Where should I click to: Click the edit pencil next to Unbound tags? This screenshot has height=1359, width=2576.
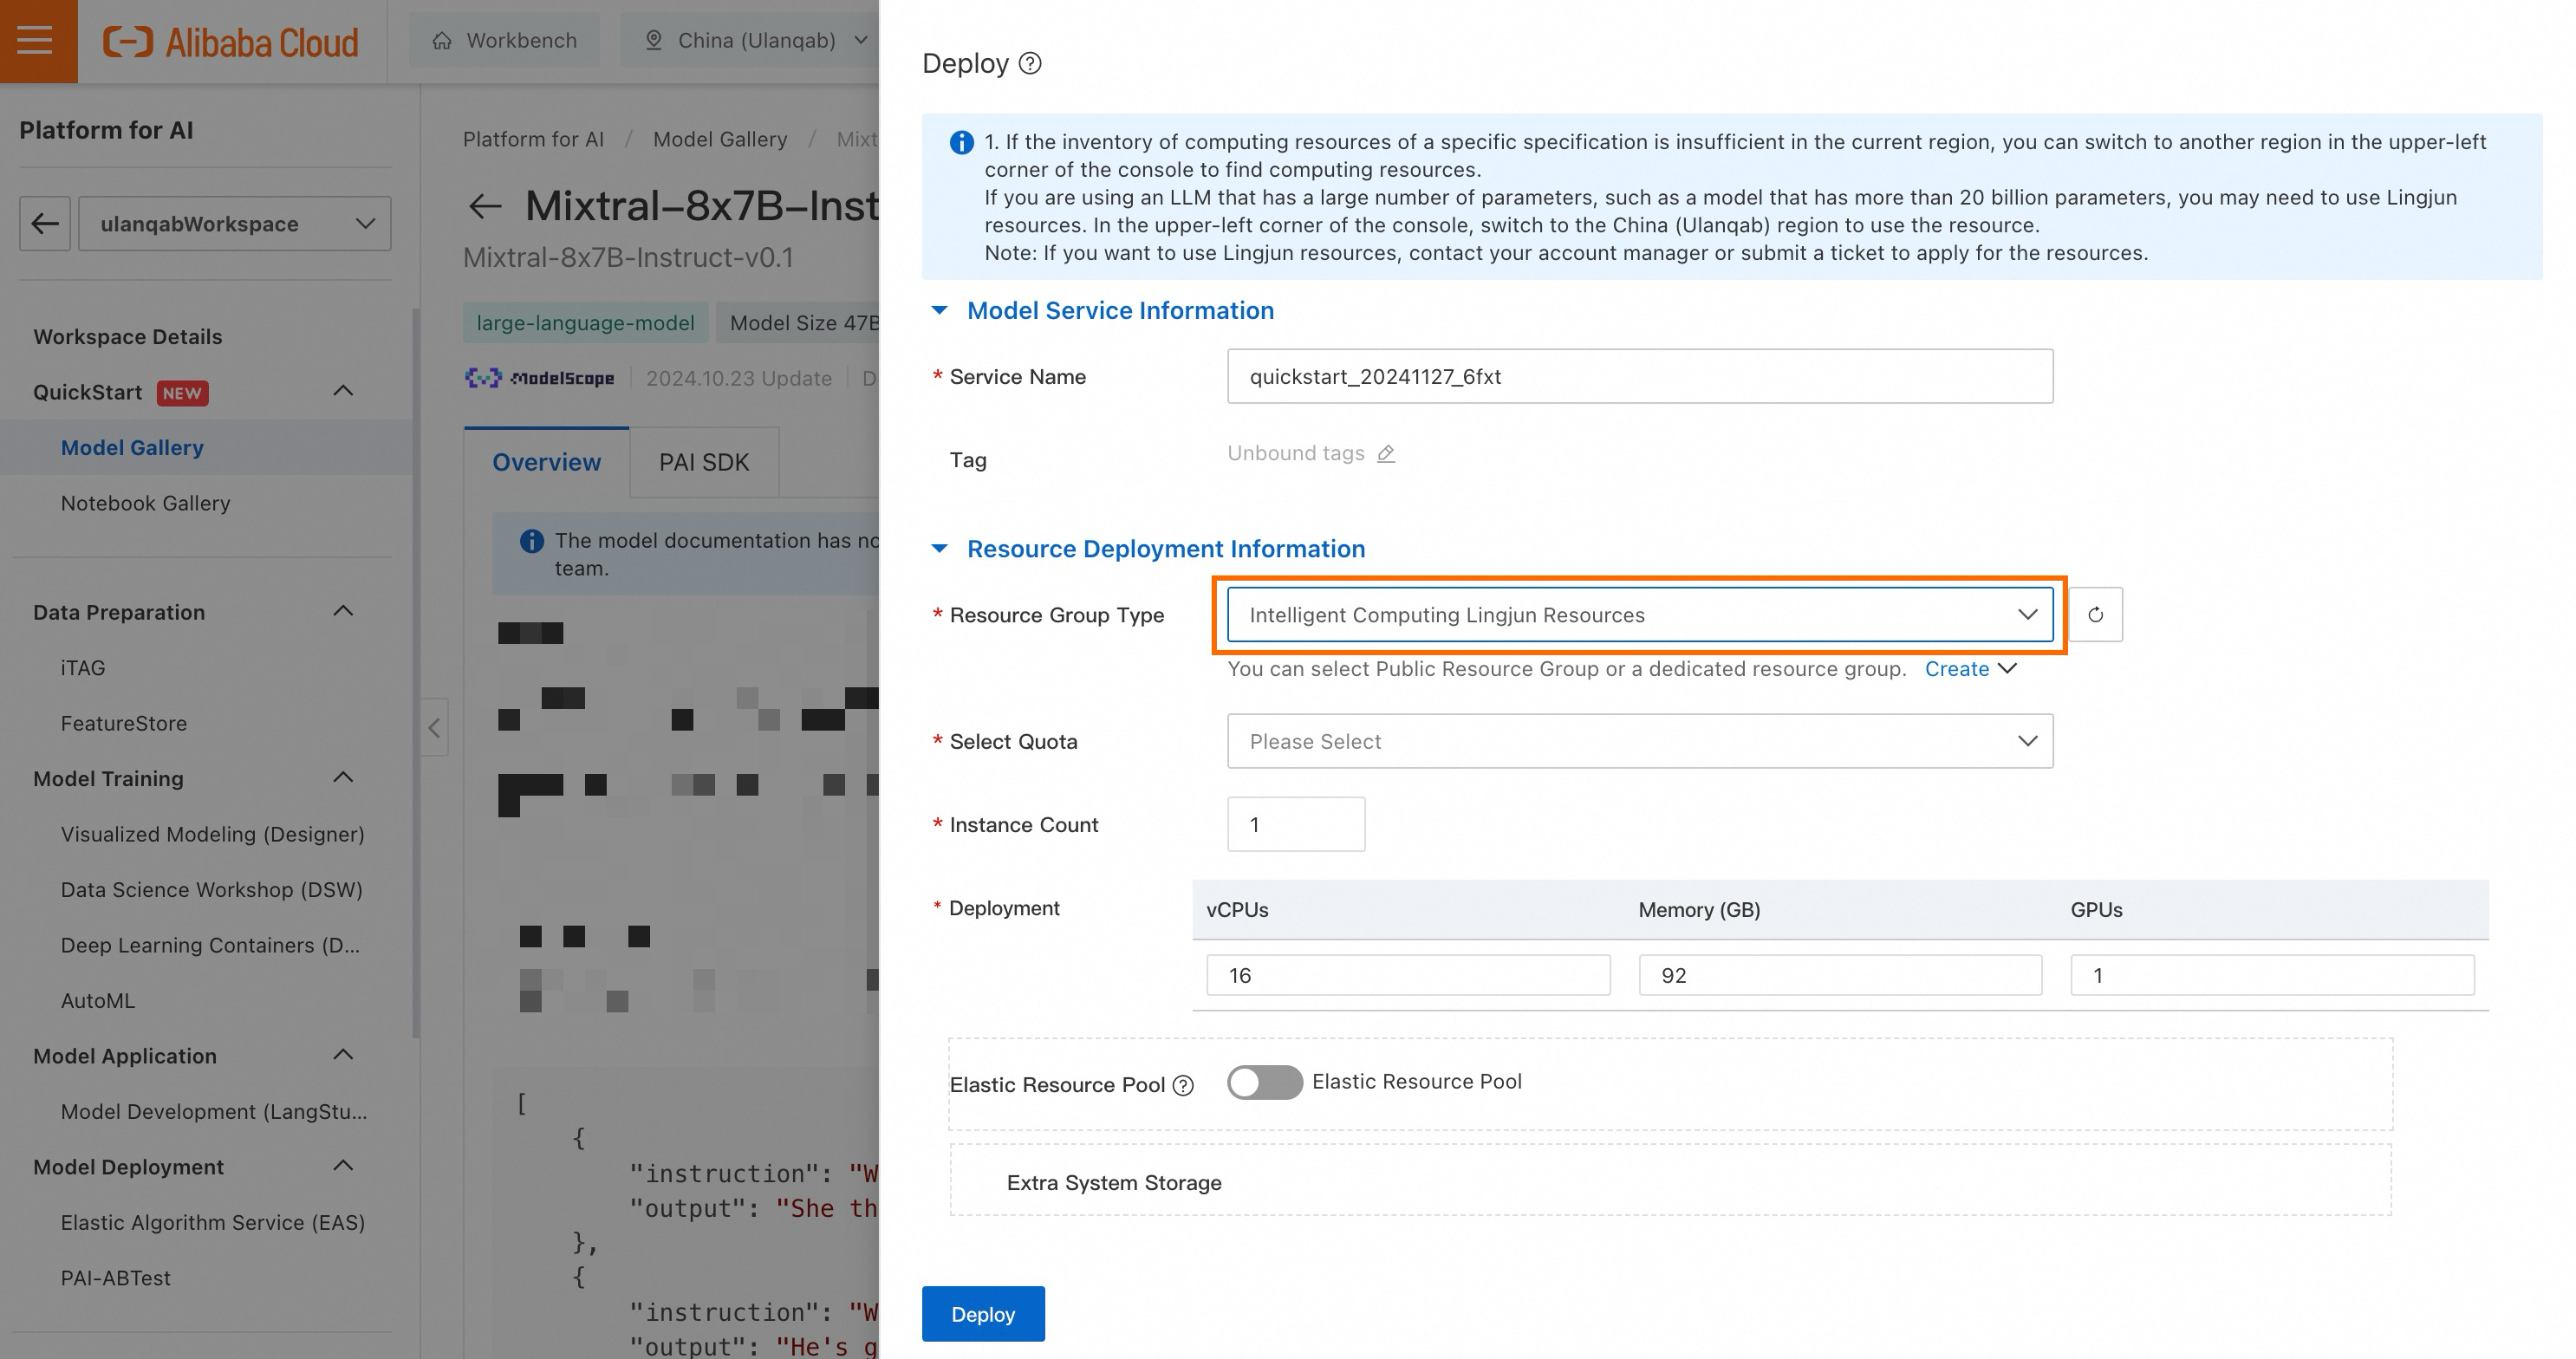[1386, 453]
